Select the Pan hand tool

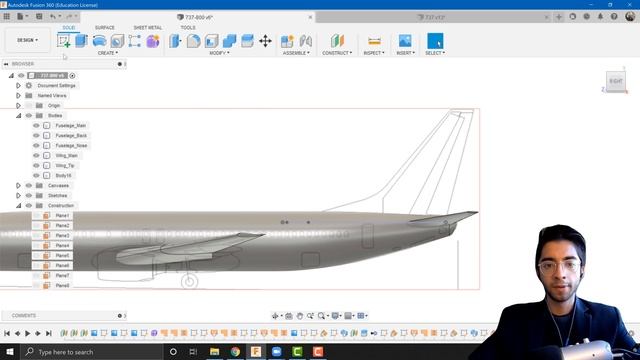300,316
